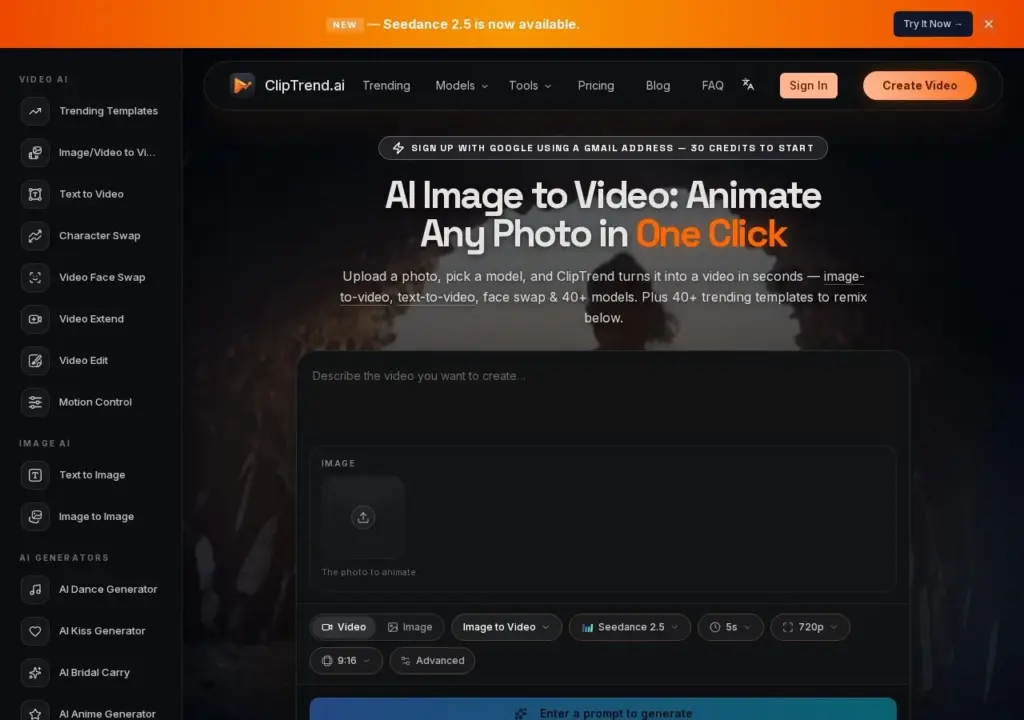Click the Enter a prompt to generate button
Viewport: 1024px width, 720px height.
(x=603, y=710)
